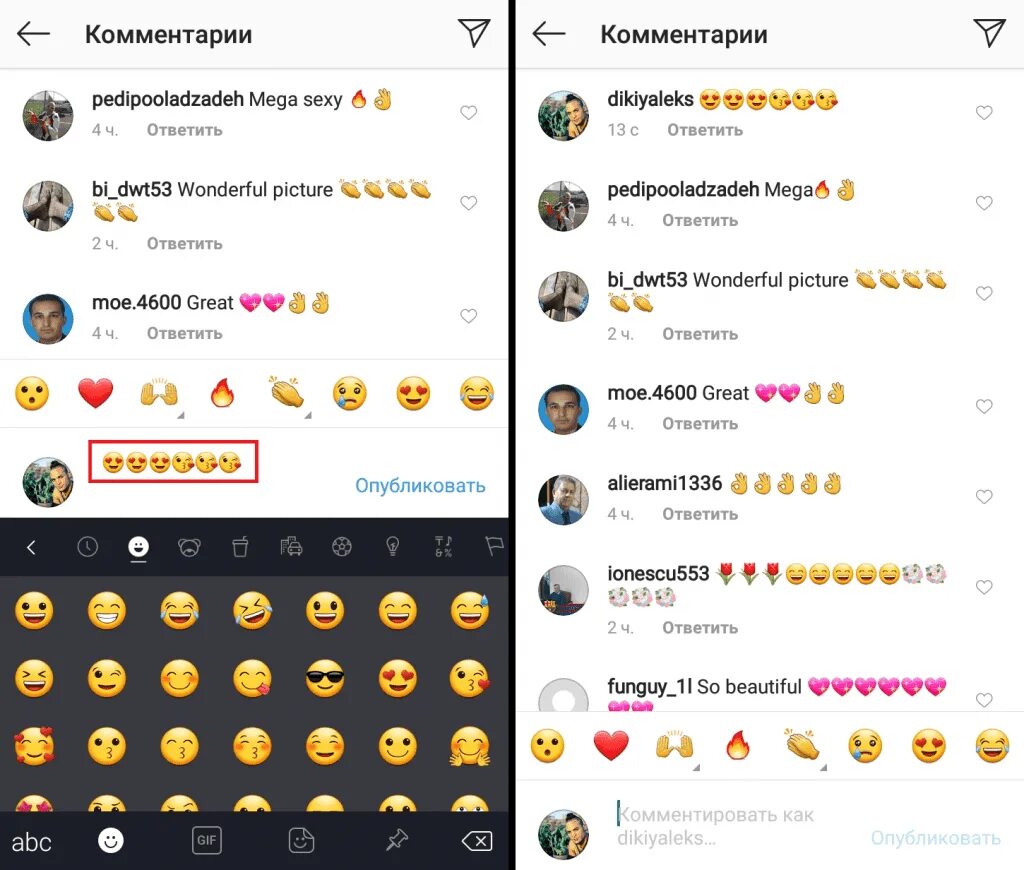Switch to recent emojis clock tab
1024x870 pixels.
click(88, 547)
